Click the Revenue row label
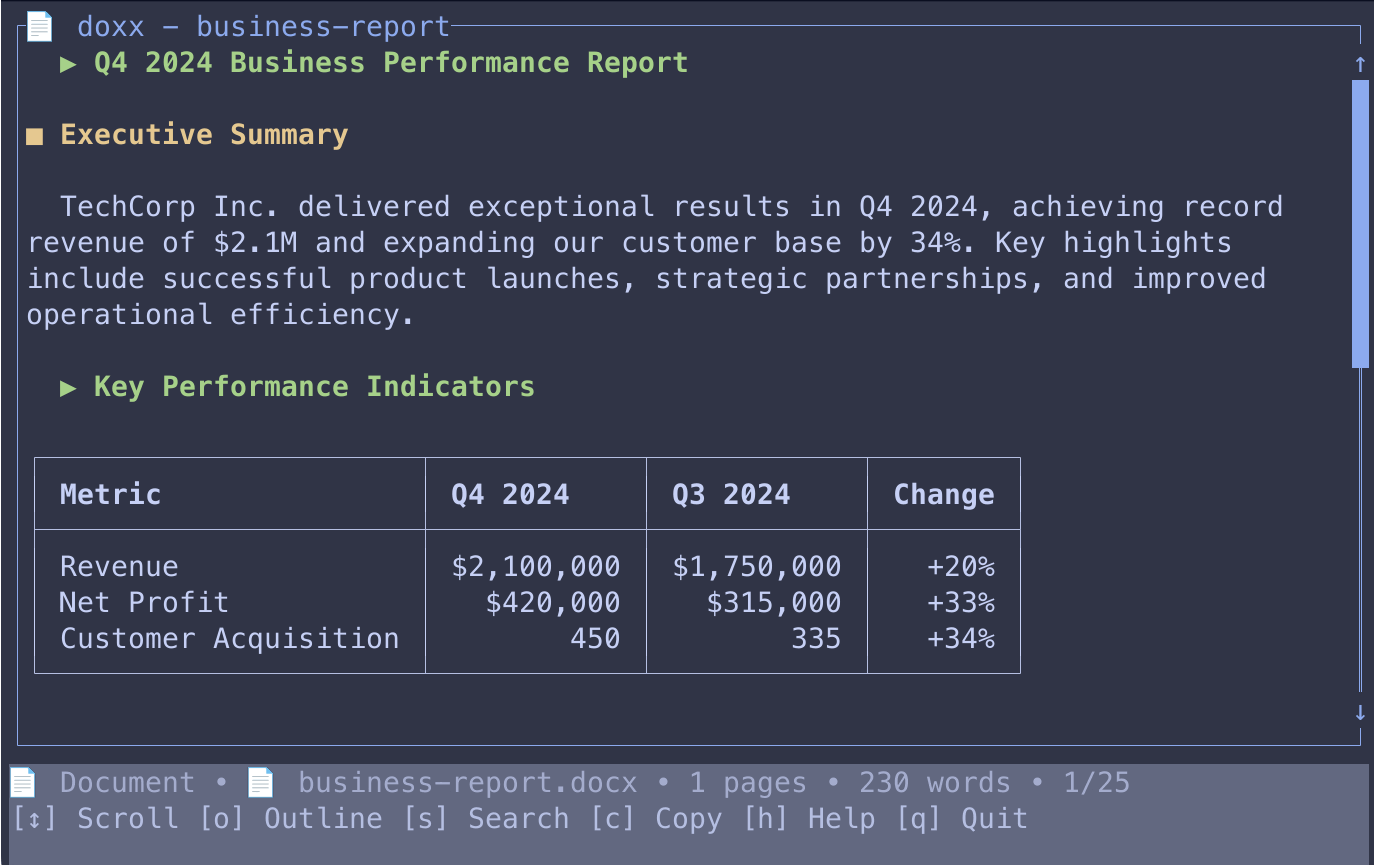 click(x=119, y=567)
